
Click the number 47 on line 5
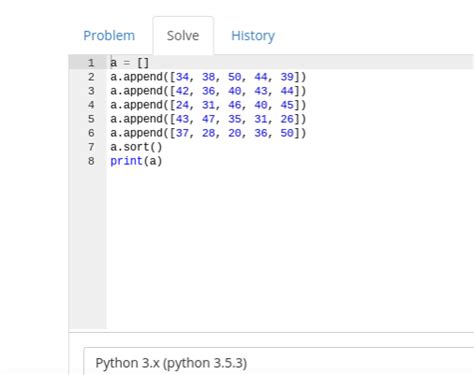[x=208, y=119]
